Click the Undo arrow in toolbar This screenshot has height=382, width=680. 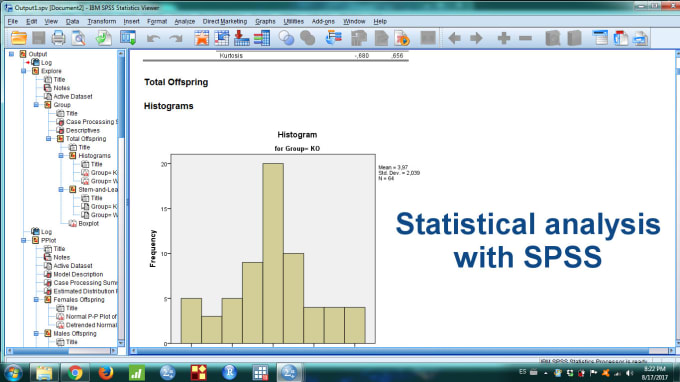(x=154, y=39)
